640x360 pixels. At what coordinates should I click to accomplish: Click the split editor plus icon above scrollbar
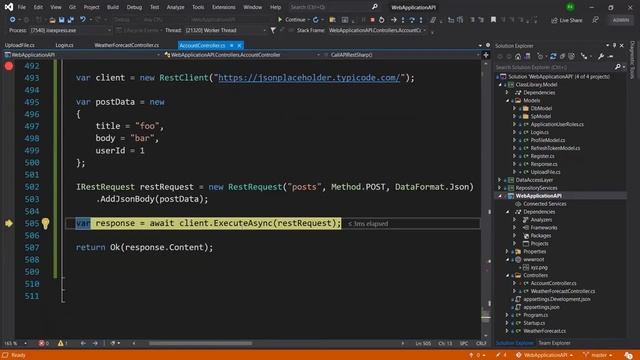click(486, 55)
